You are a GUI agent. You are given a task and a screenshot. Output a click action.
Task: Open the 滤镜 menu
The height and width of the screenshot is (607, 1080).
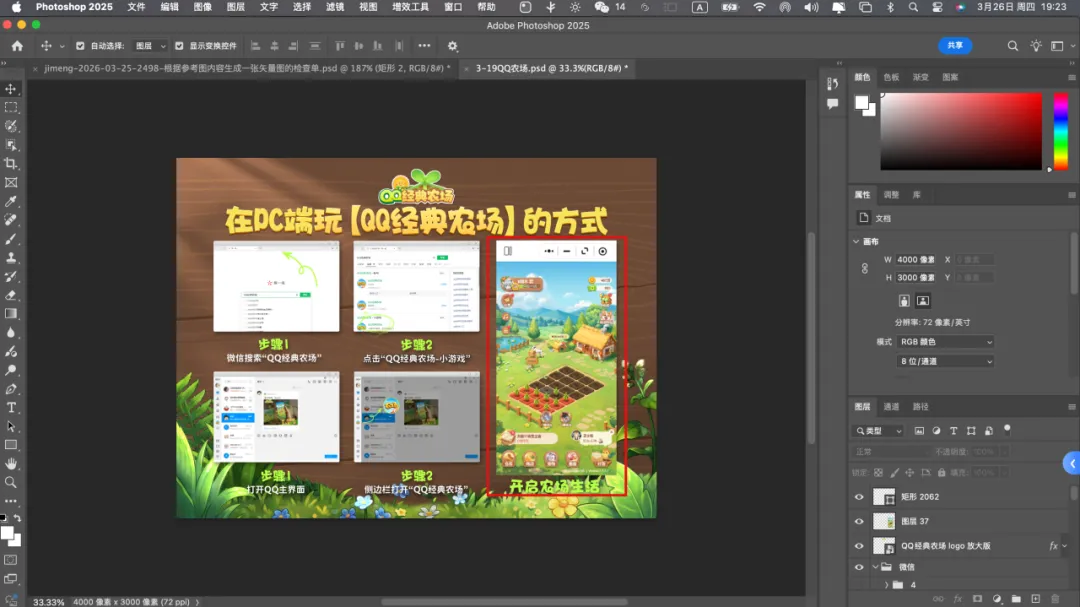point(334,7)
